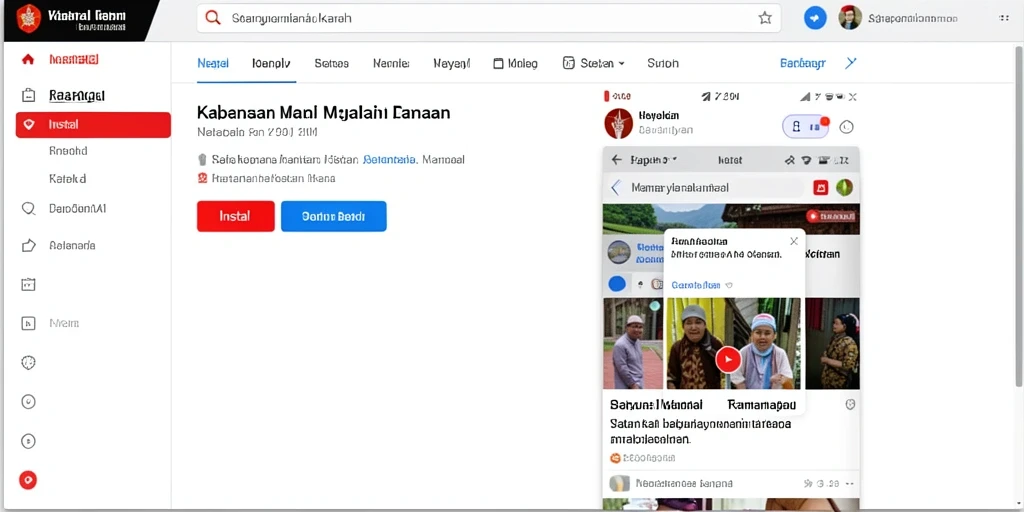Click the blue chevron after Banbagr

(850, 63)
